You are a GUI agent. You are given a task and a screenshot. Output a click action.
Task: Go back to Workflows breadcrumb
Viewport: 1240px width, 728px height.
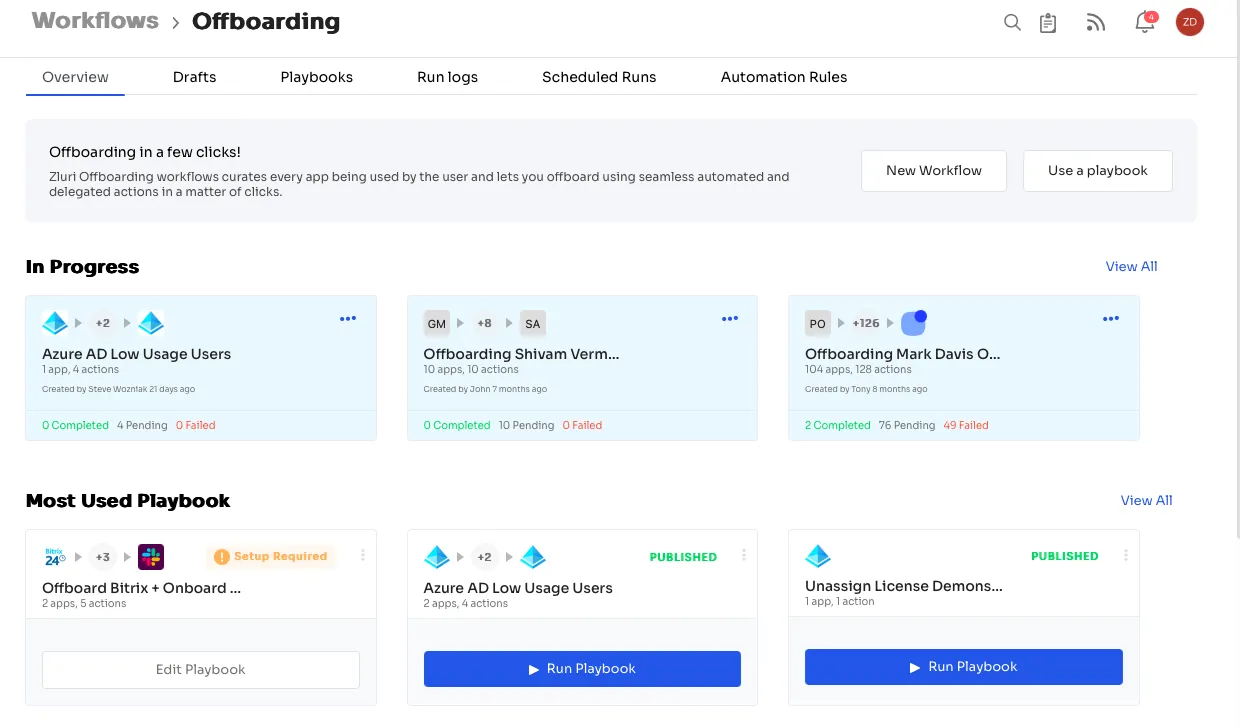click(95, 20)
